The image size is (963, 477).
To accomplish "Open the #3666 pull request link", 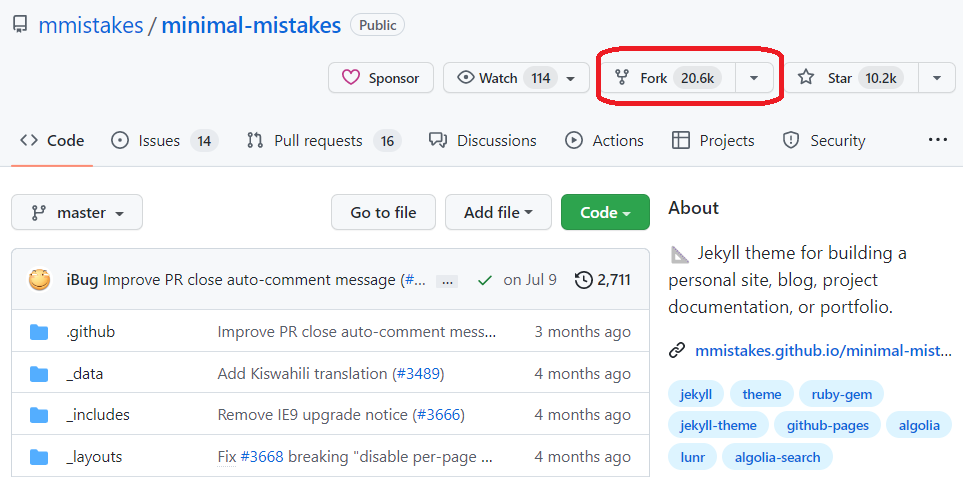I will coord(439,415).
